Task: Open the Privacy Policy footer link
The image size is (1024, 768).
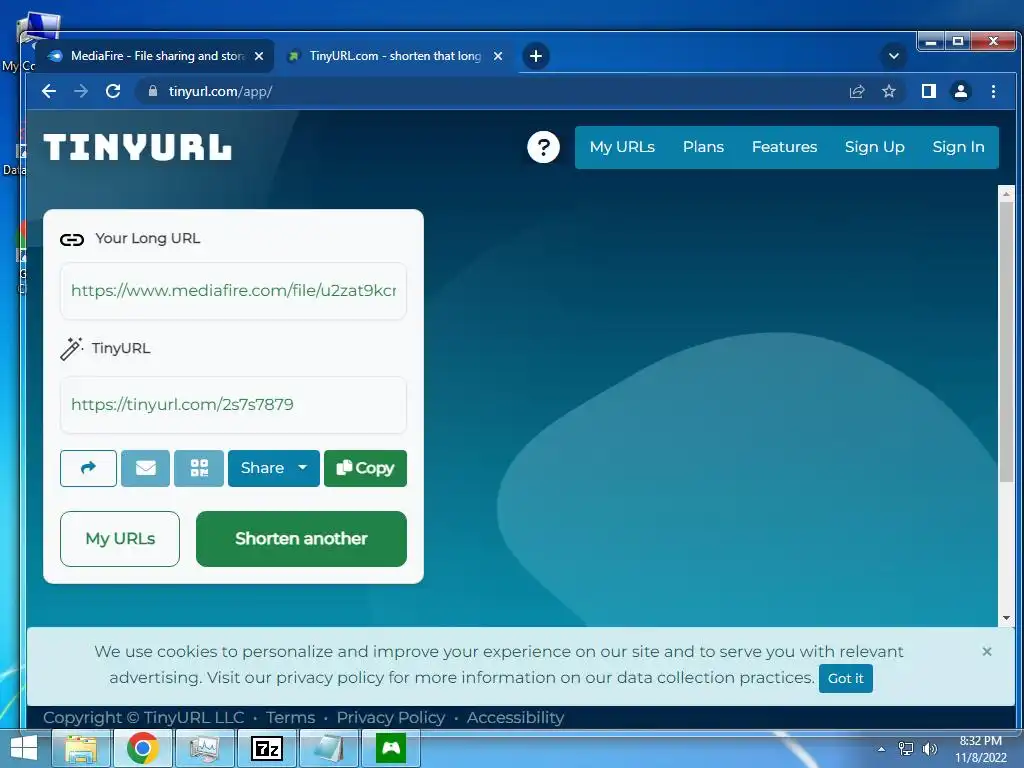Action: tap(391, 718)
